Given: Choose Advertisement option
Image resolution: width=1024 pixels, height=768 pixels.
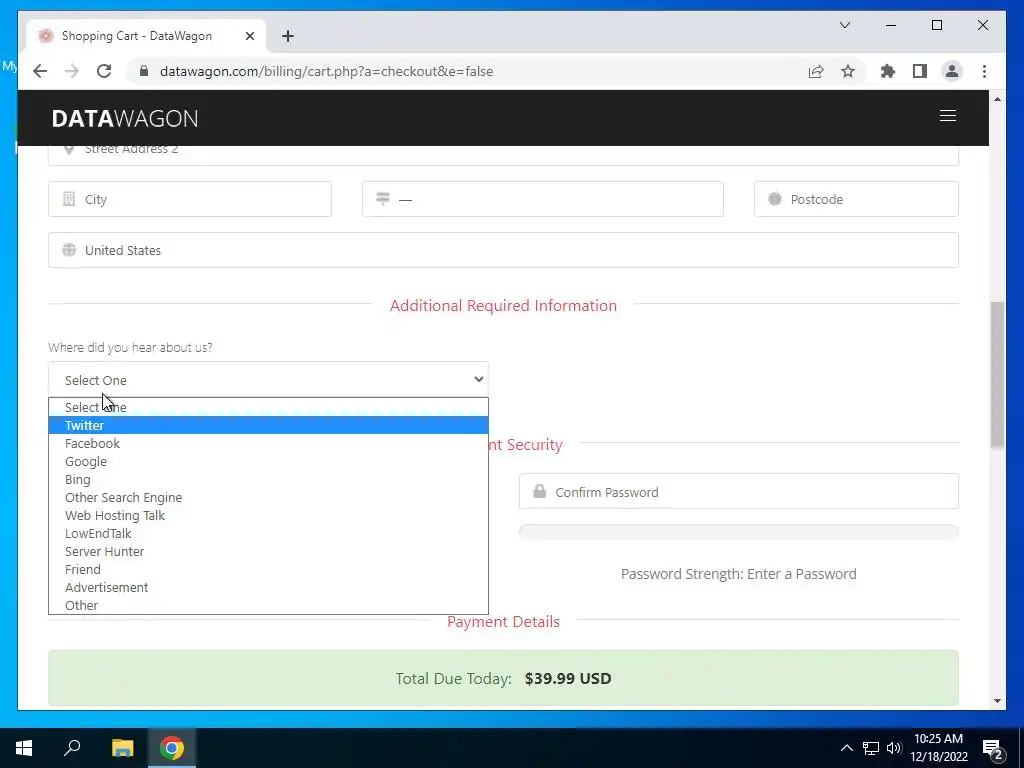Looking at the screenshot, I should 268,587.
